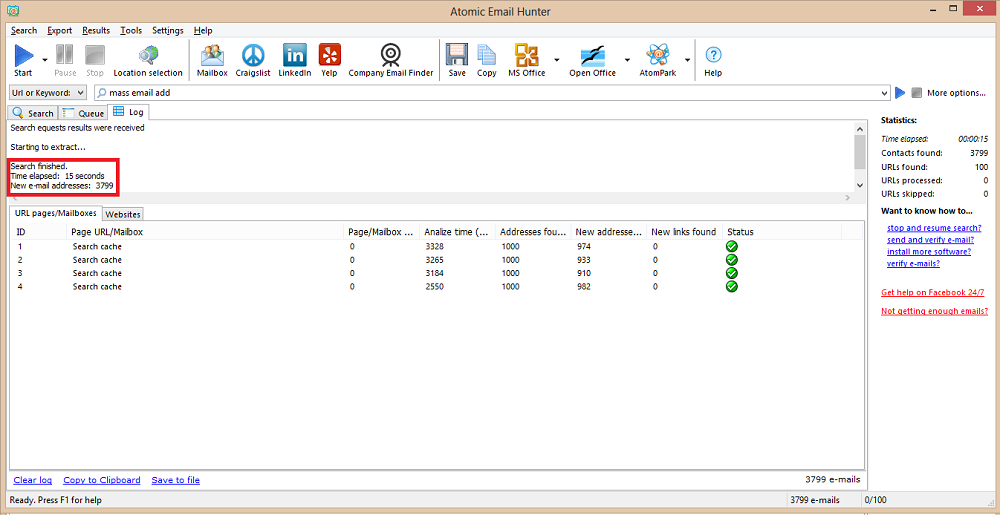This screenshot has height=515, width=1000.
Task: Click the Save to file link
Action: (175, 480)
